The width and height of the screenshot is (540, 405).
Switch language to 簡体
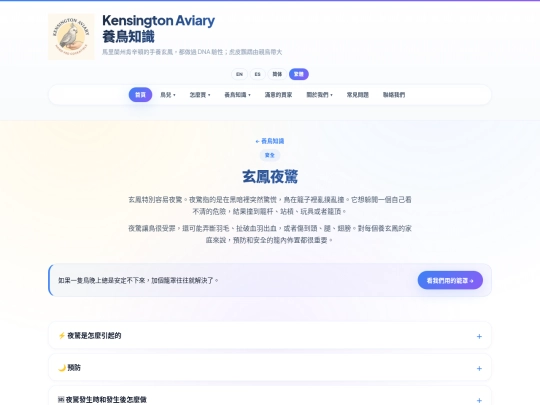coord(277,74)
